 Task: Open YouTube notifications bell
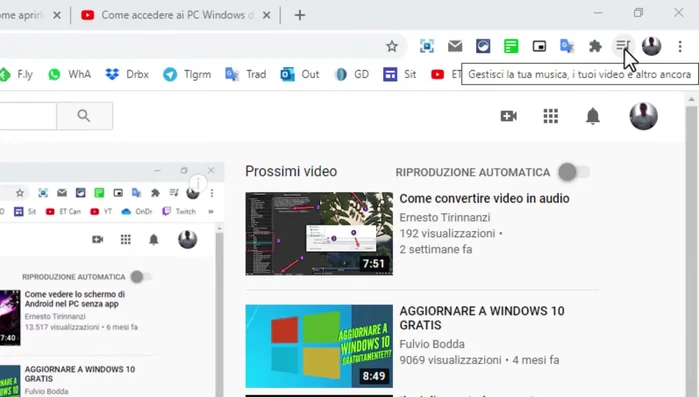pos(592,116)
